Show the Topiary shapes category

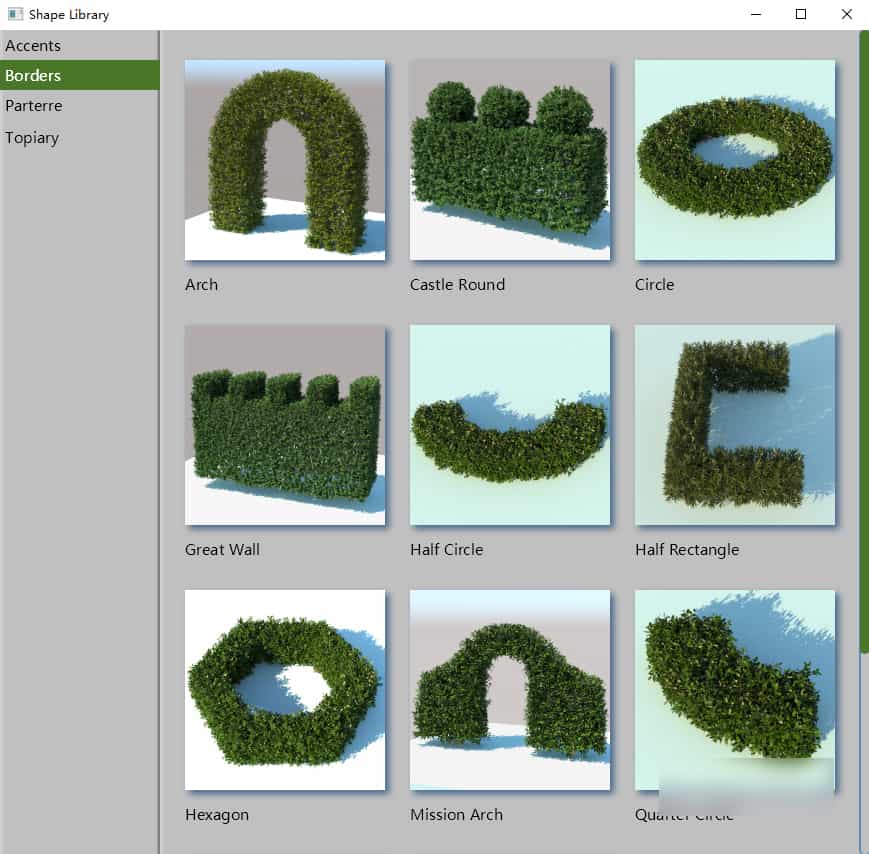point(32,138)
